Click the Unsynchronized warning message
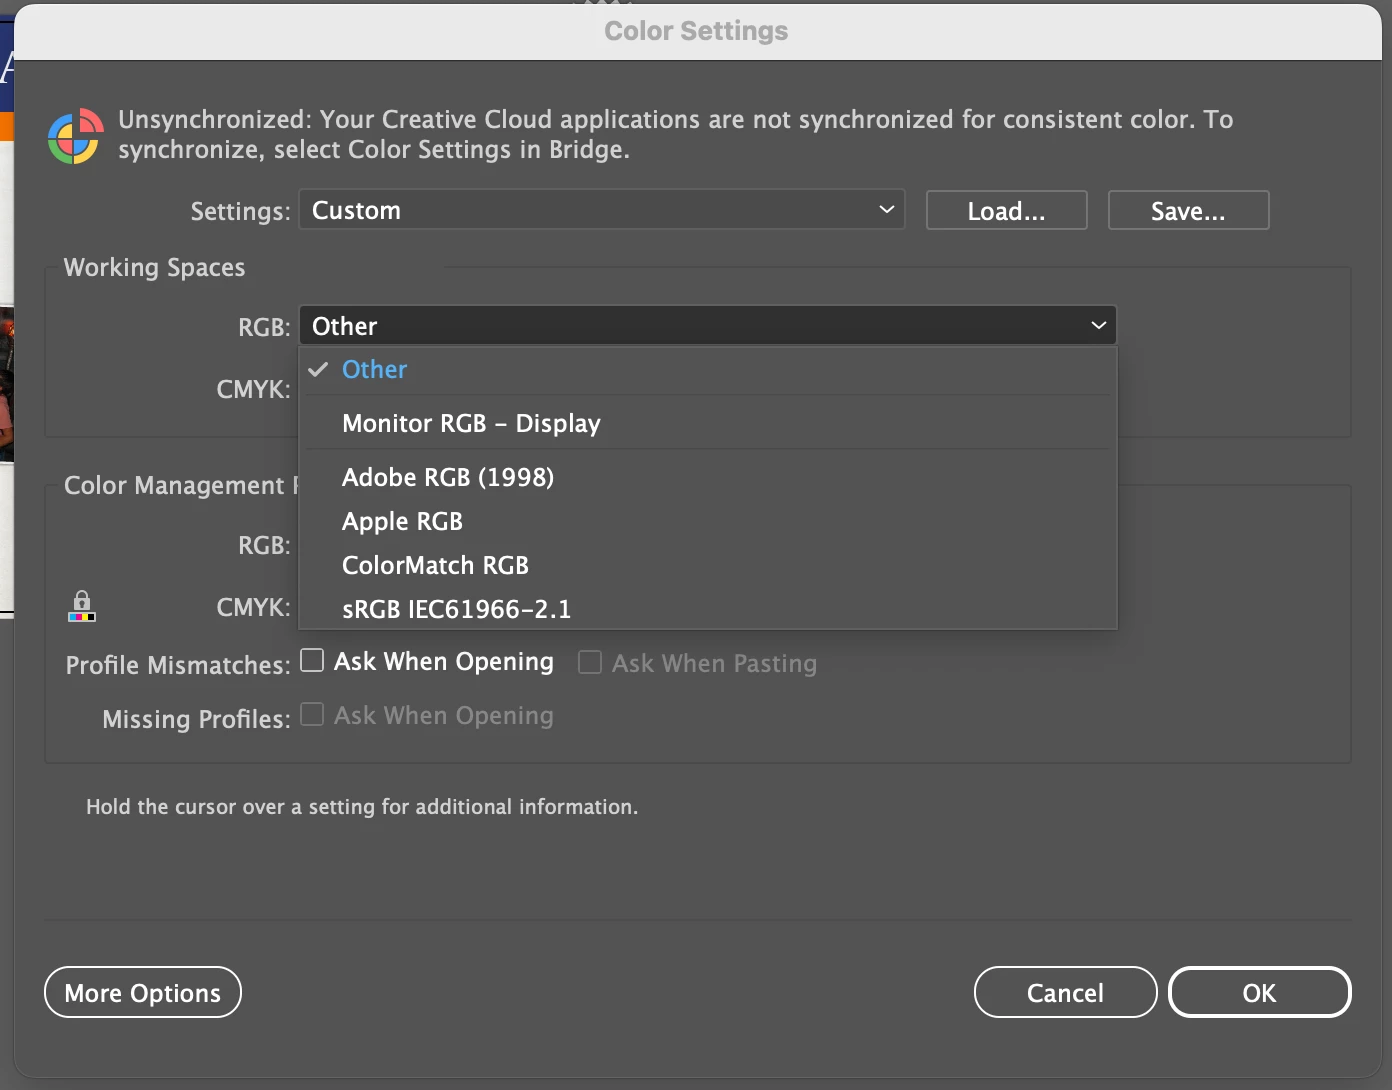 click(676, 134)
